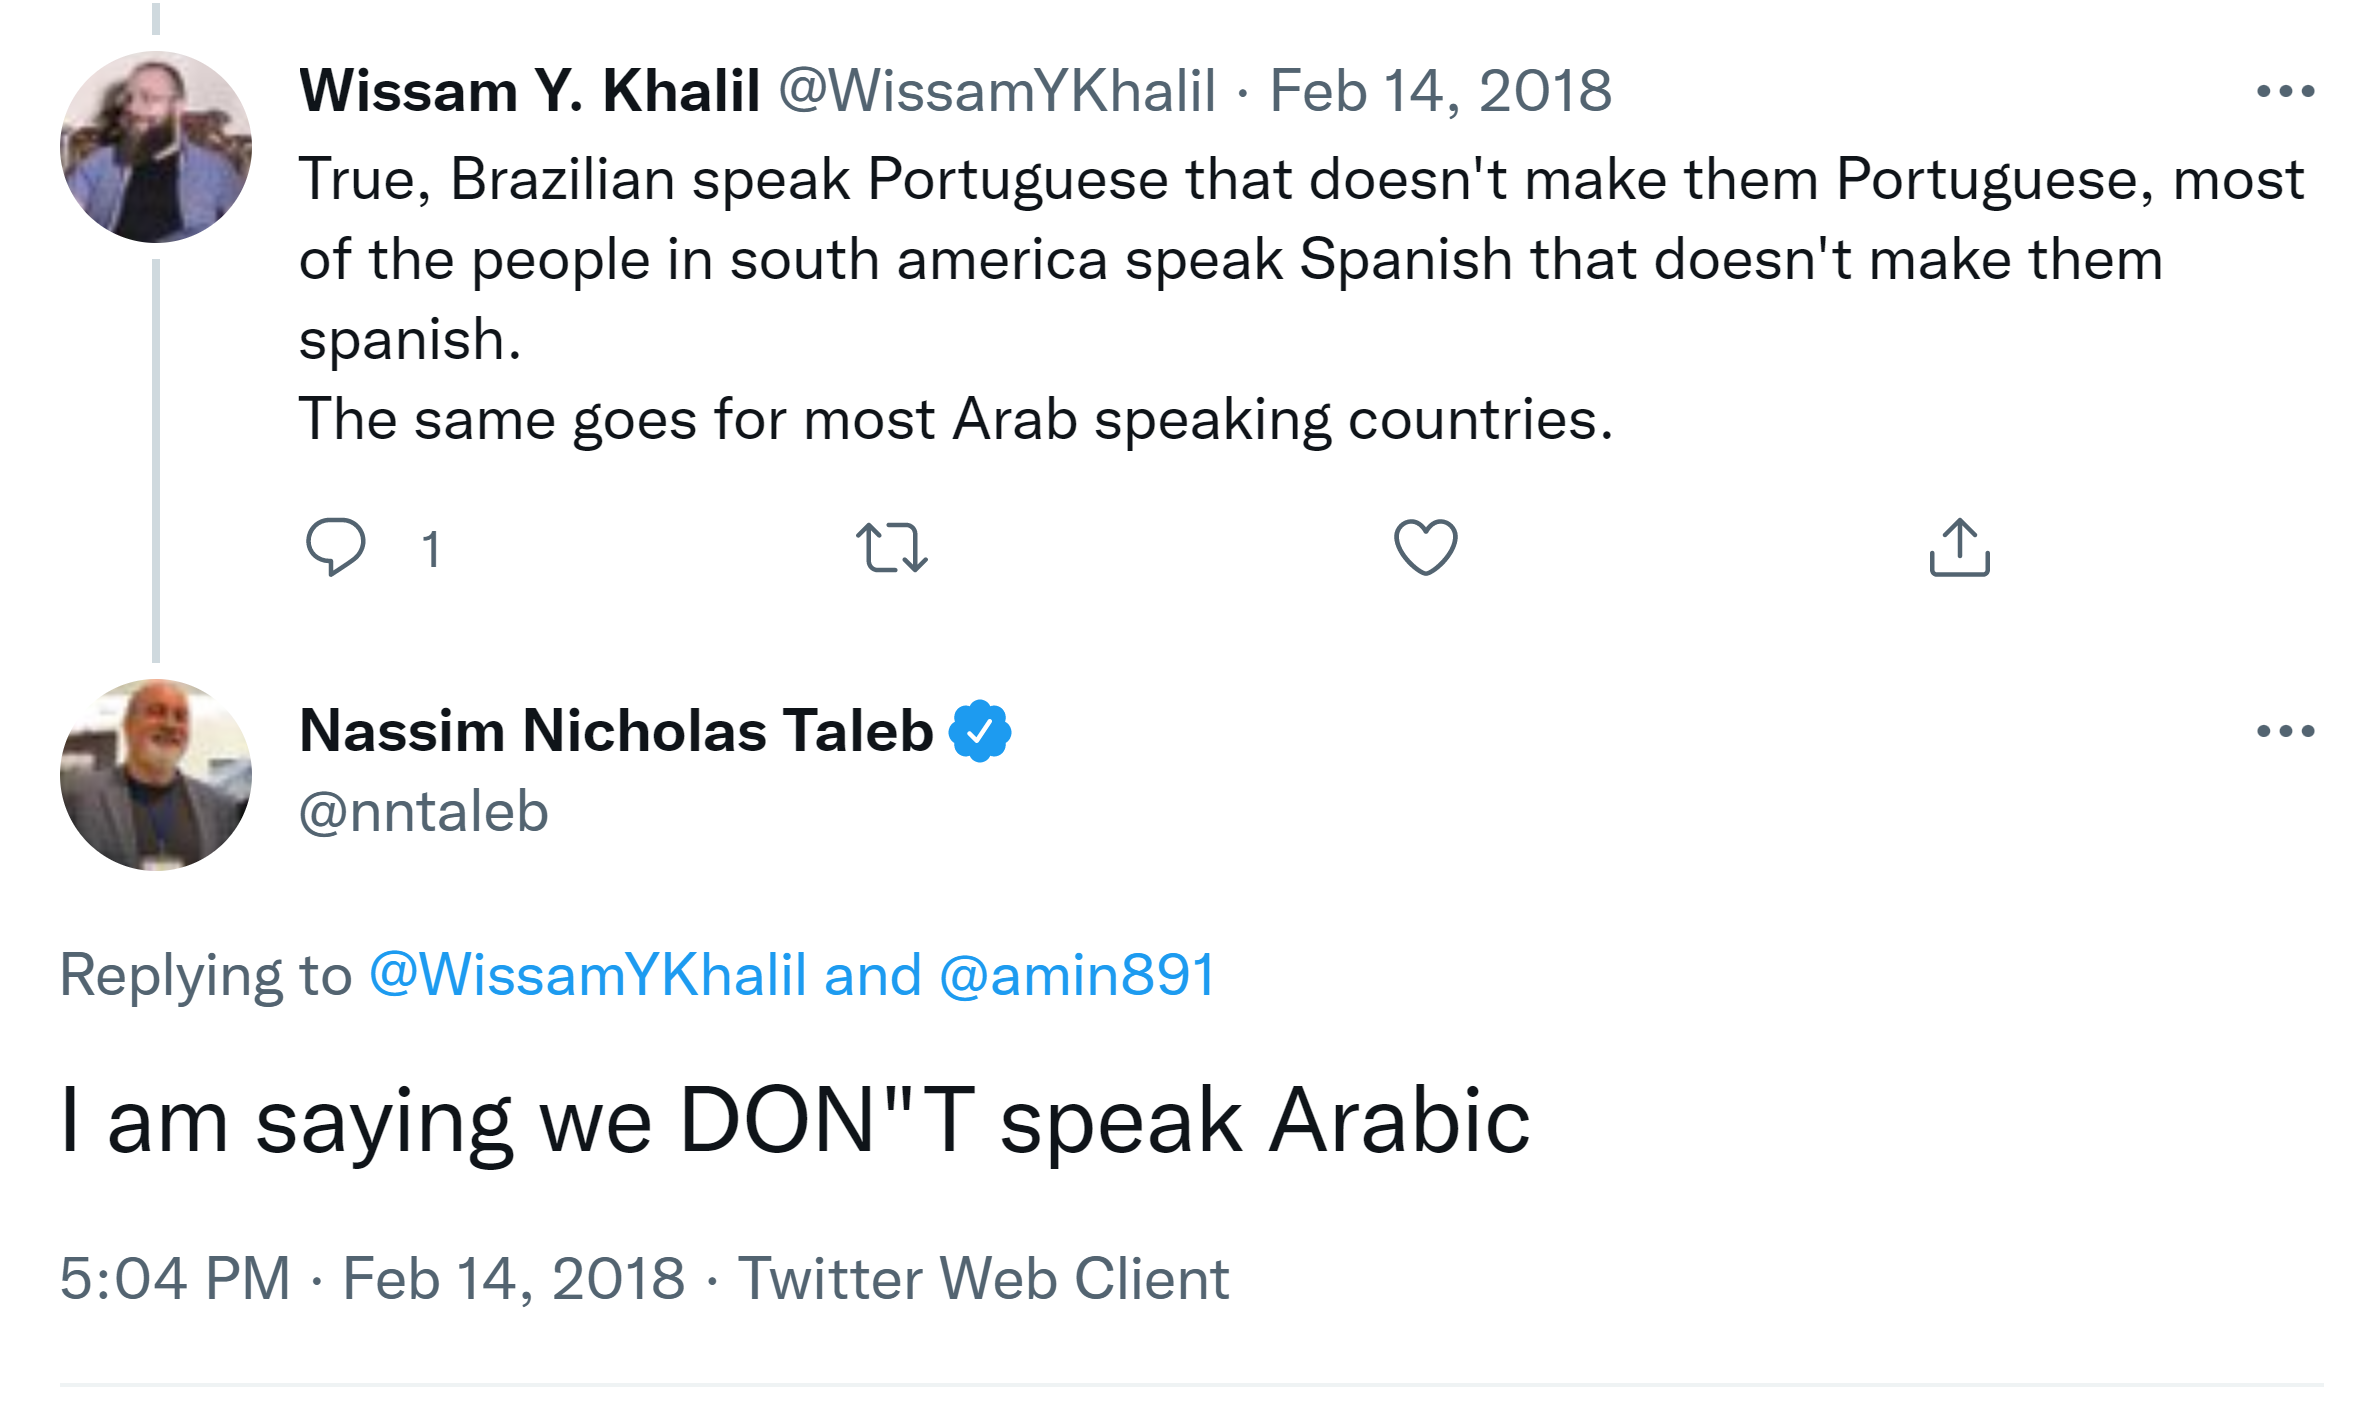Image resolution: width=2354 pixels, height=1419 pixels.
Task: Open the gray @WissamYKhalil handle beside the name
Action: pyautogui.click(x=996, y=92)
